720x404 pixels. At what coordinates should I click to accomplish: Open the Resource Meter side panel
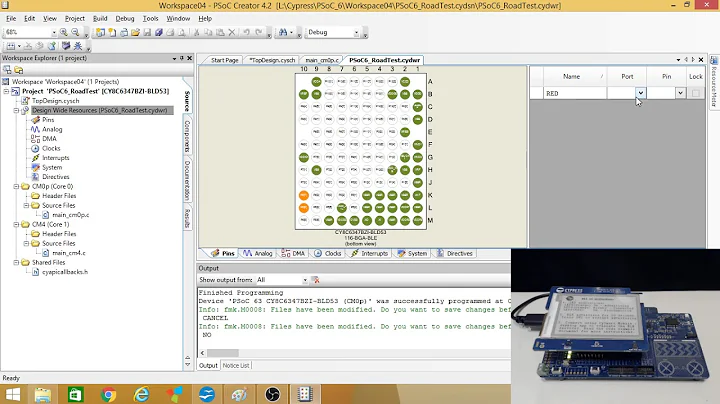point(714,83)
